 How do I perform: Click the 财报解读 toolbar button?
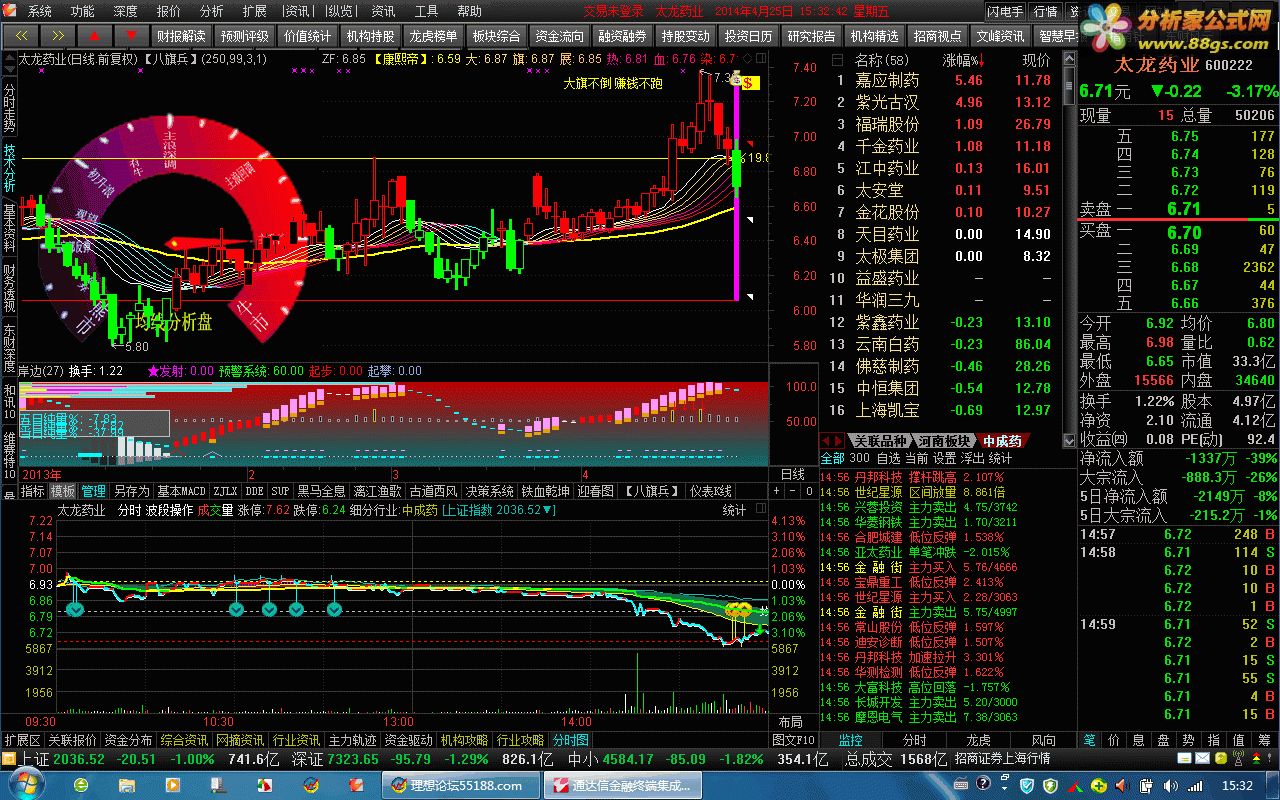coord(181,36)
